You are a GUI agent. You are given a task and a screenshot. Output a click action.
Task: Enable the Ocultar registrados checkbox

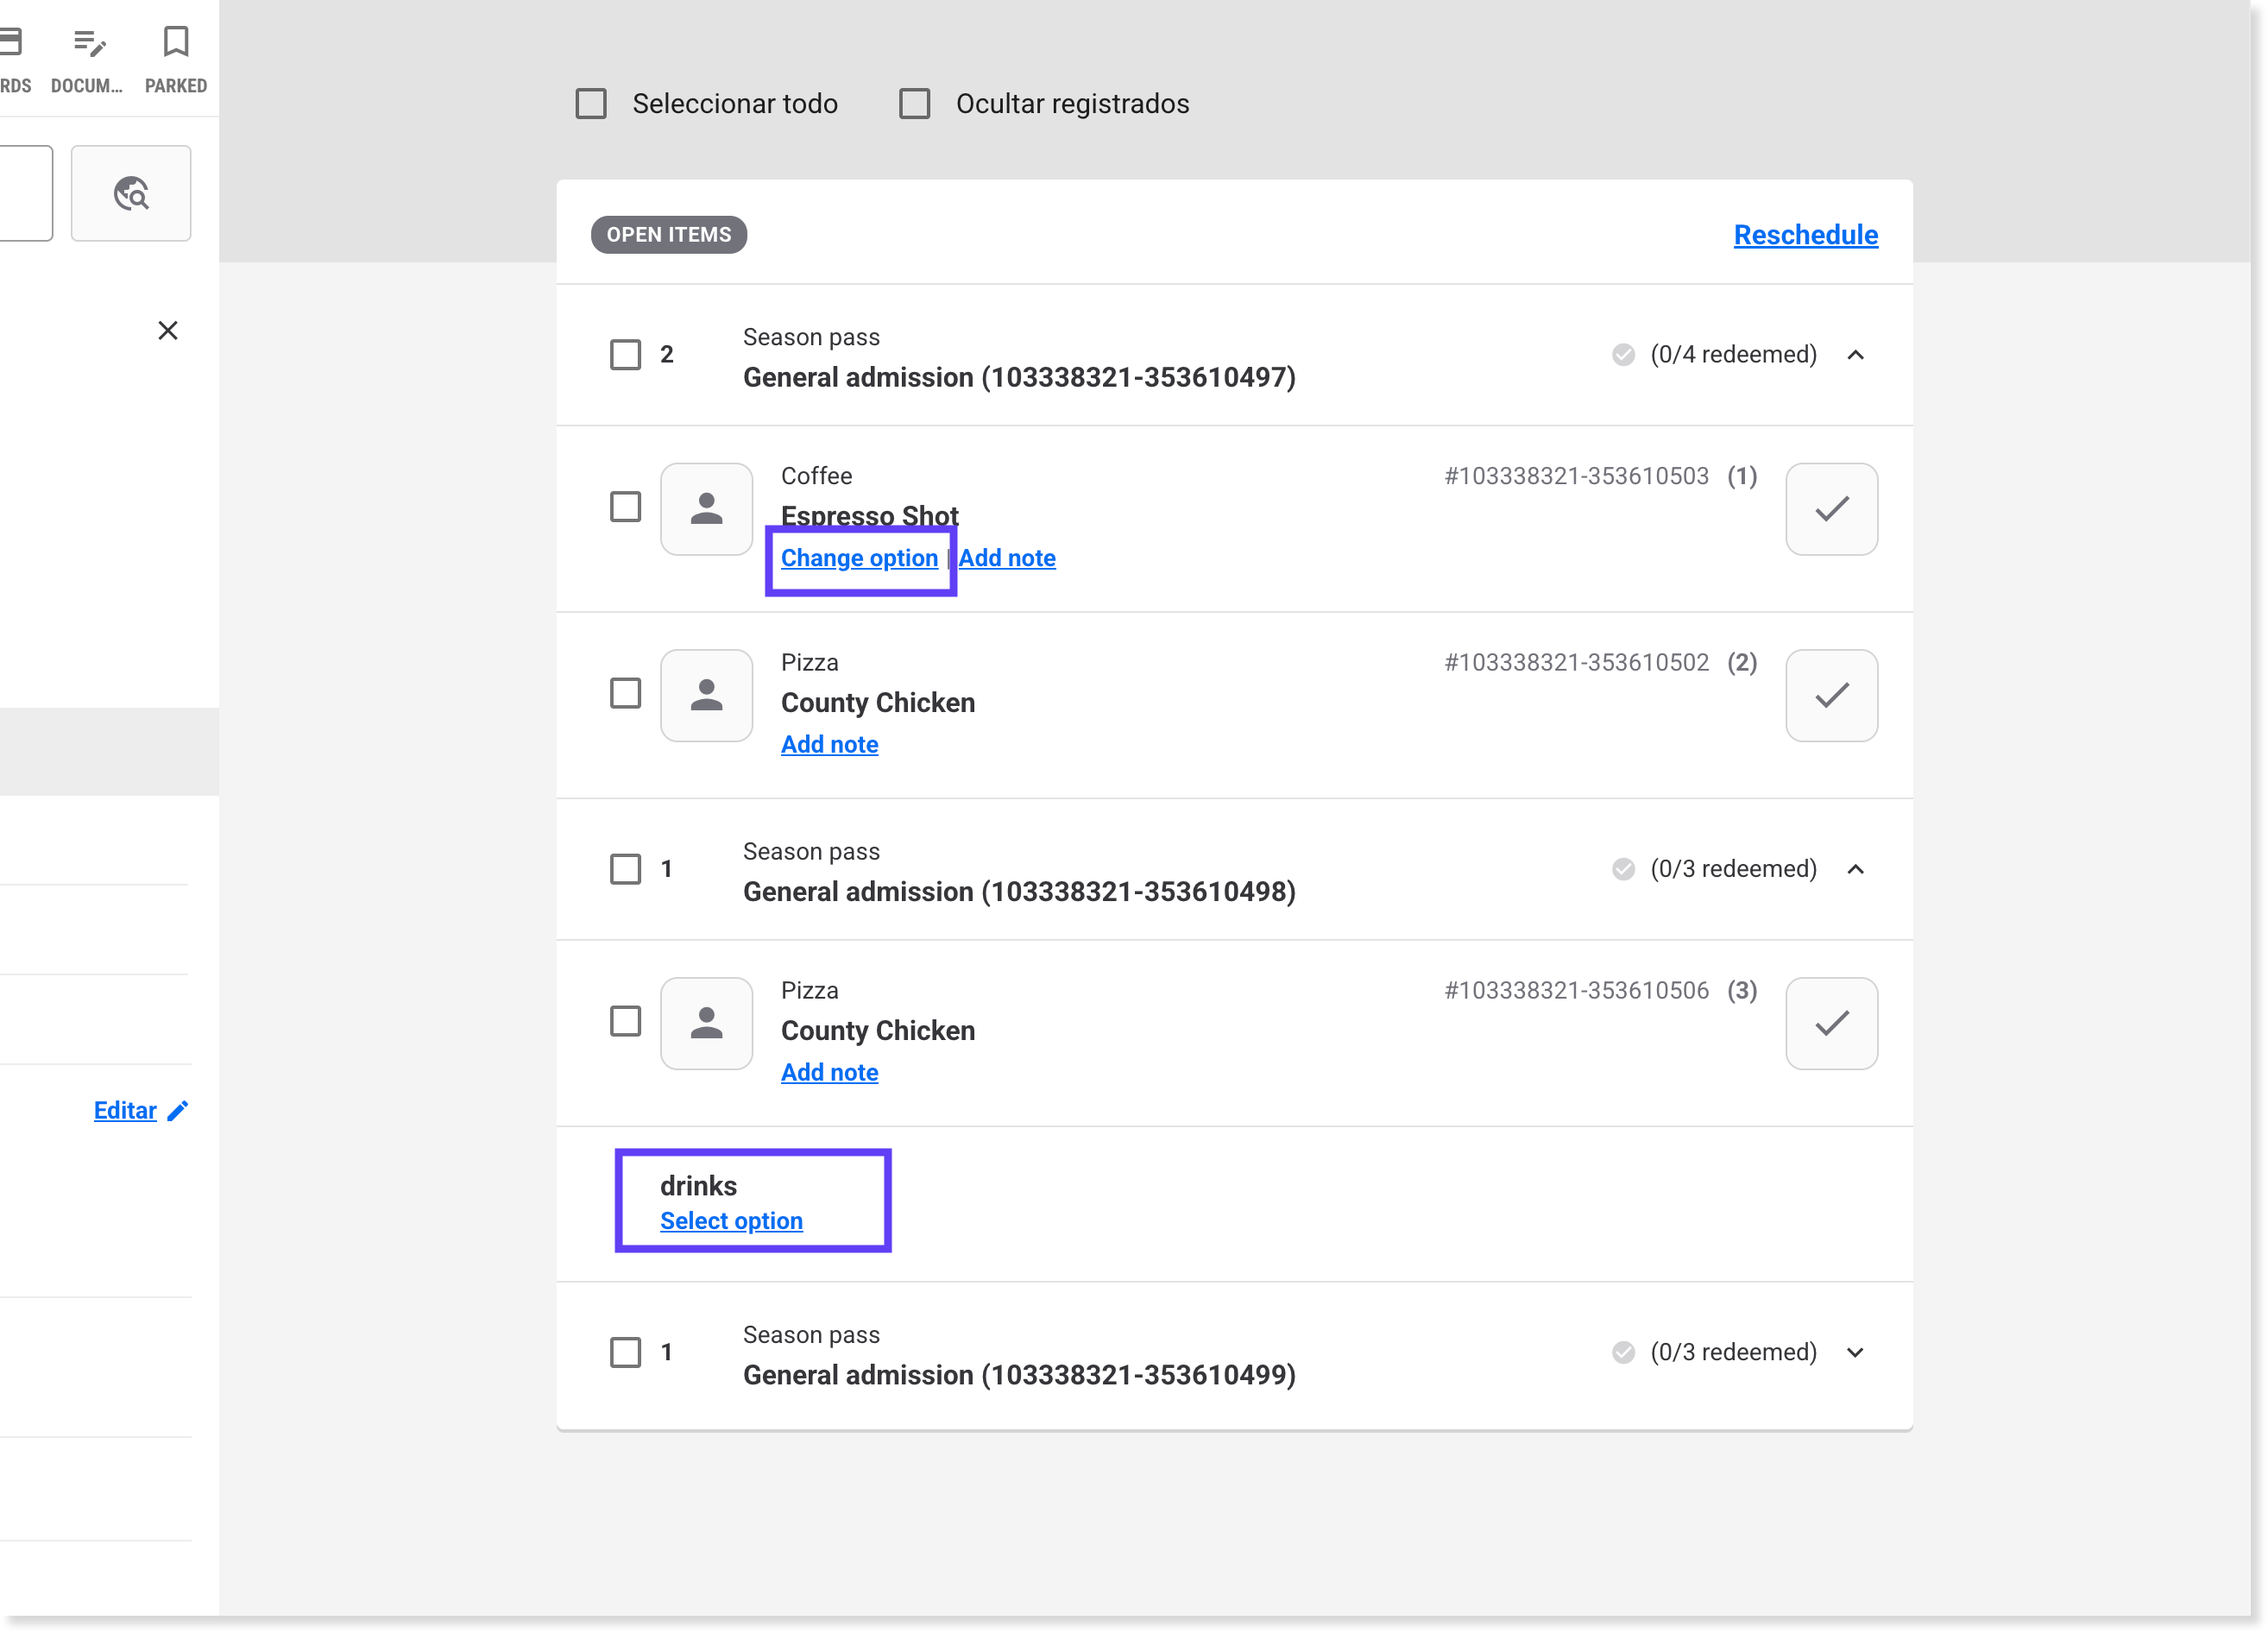(x=914, y=104)
